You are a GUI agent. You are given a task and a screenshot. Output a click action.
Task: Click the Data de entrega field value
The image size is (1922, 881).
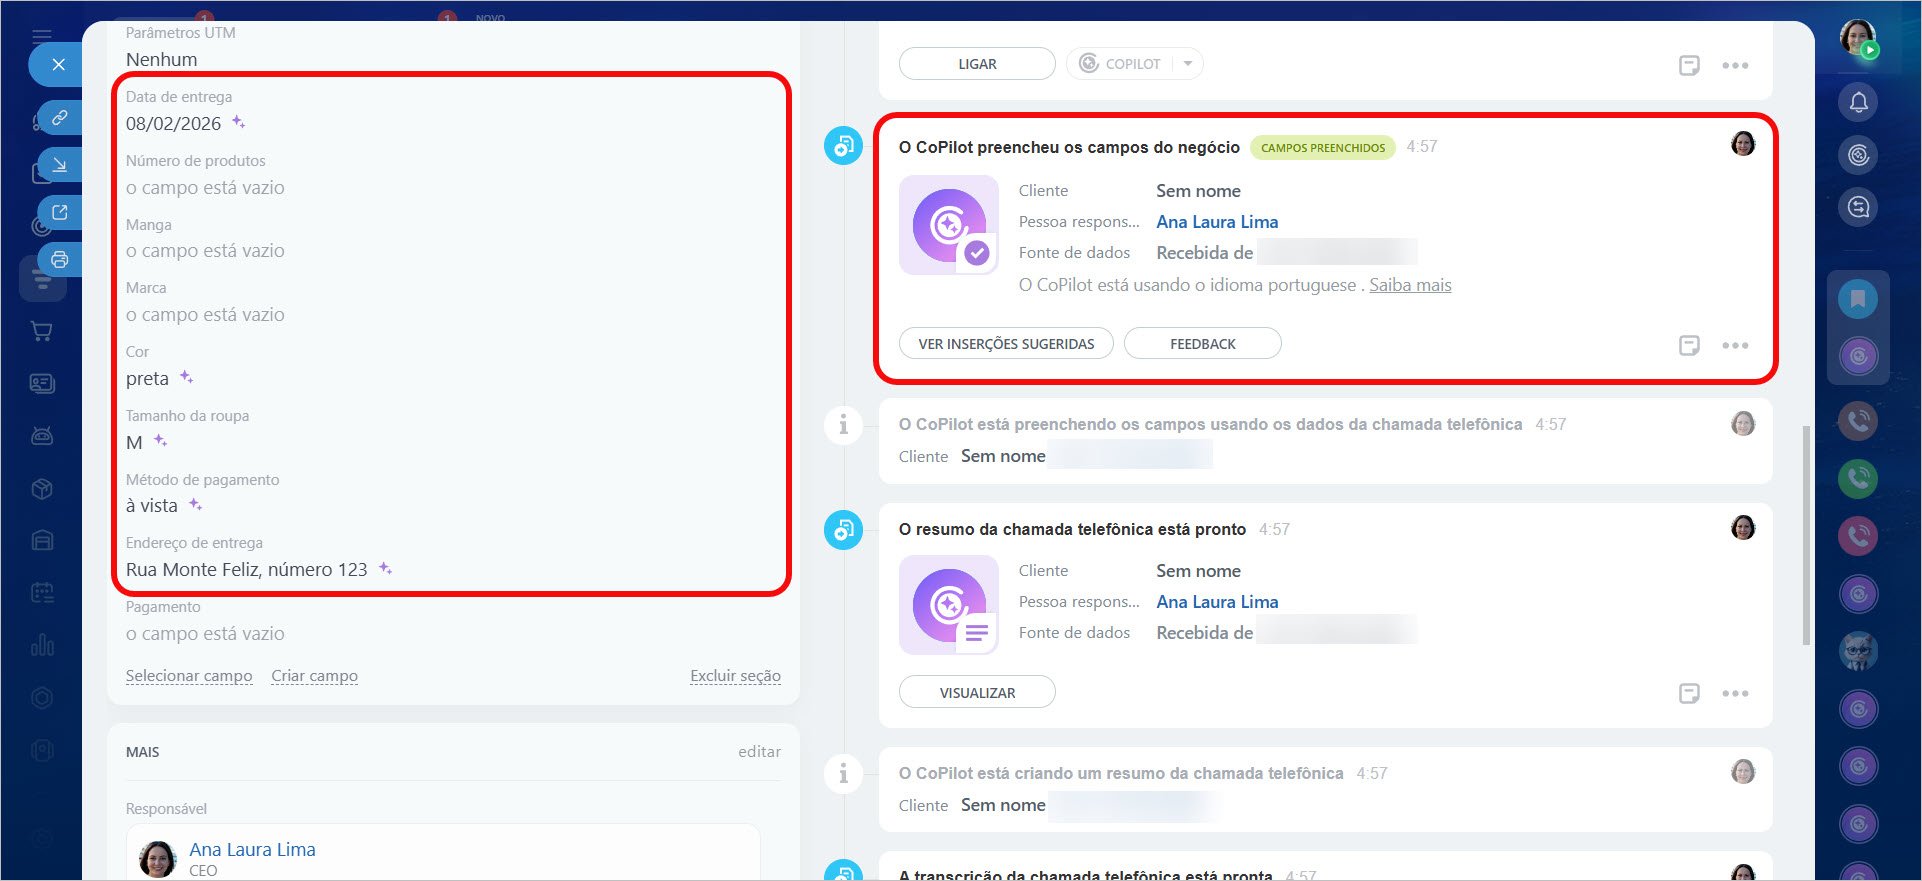(x=173, y=124)
